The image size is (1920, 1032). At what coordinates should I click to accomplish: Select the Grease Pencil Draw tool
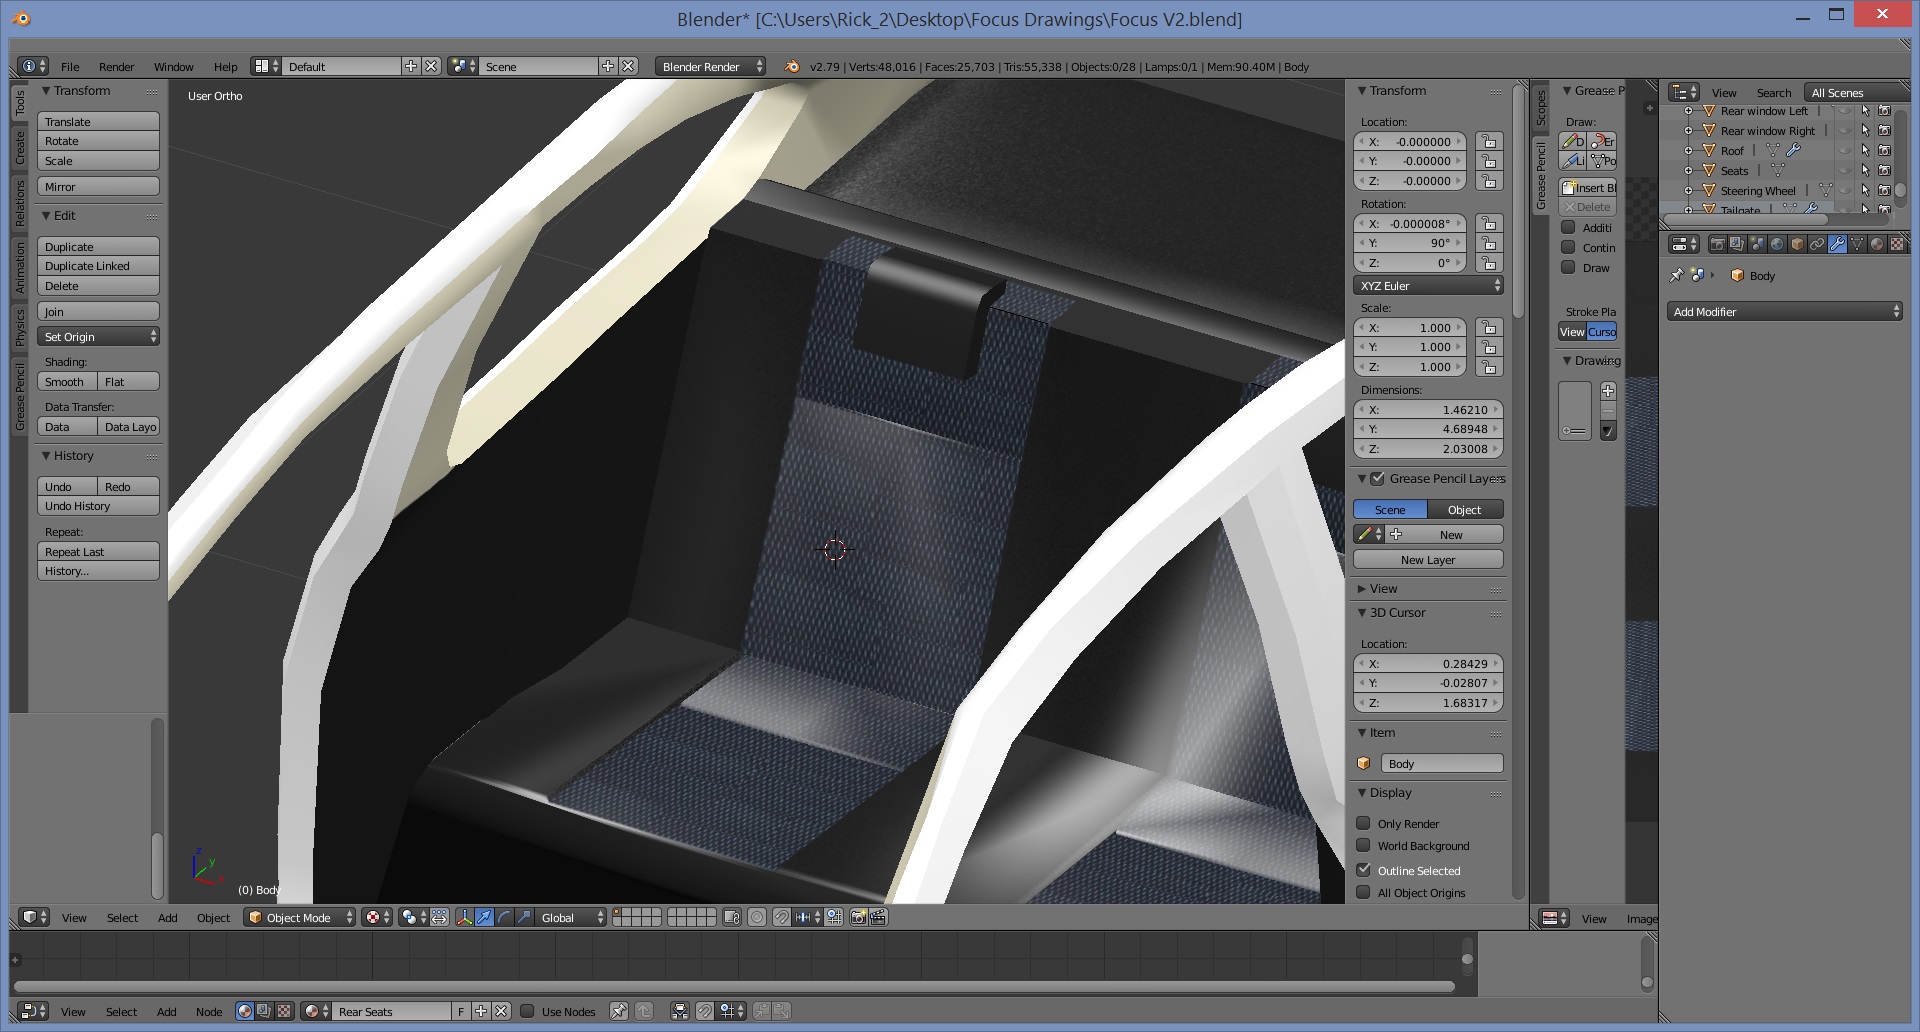(1573, 141)
